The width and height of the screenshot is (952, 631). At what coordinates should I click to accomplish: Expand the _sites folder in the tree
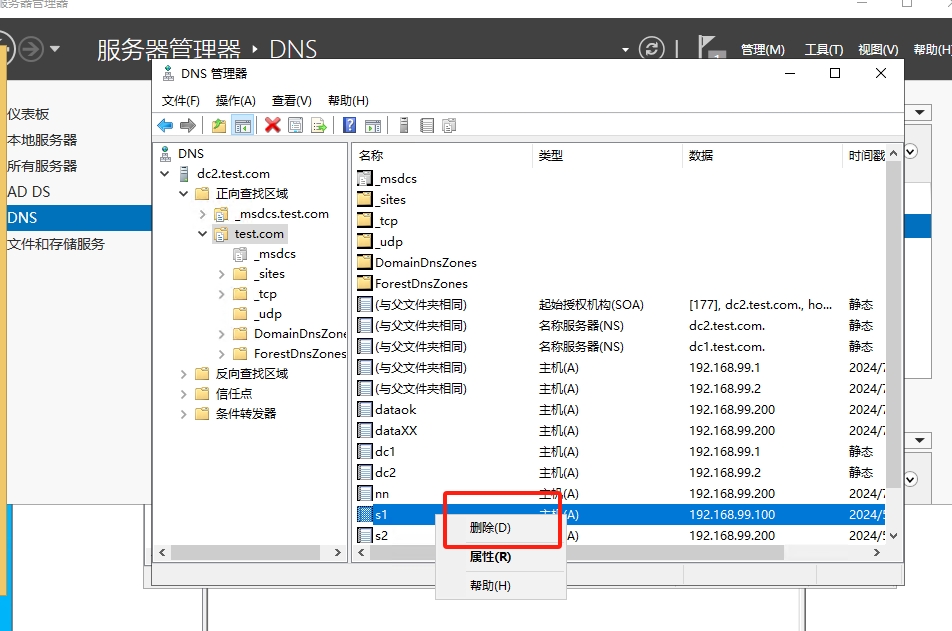pyautogui.click(x=222, y=274)
